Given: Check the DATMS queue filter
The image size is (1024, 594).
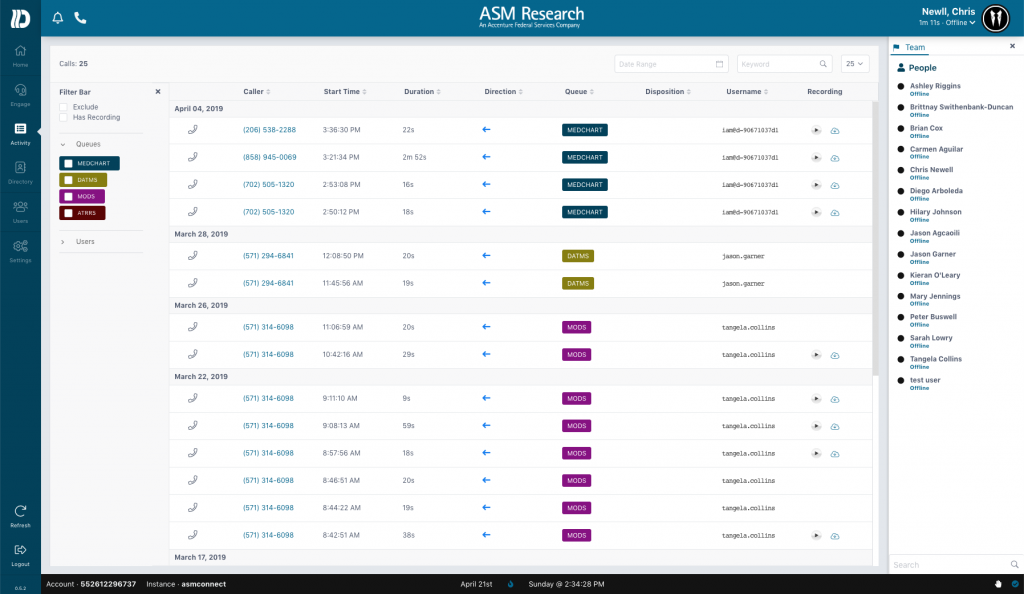Looking at the screenshot, I should (68, 180).
